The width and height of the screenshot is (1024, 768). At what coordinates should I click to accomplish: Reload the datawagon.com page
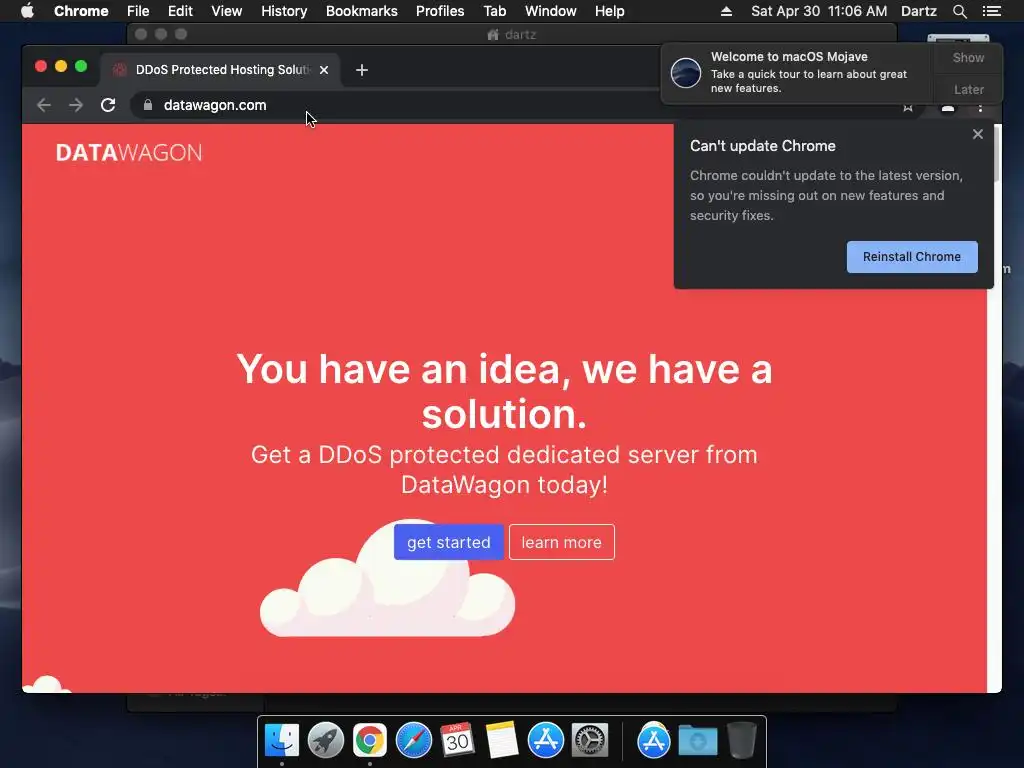pyautogui.click(x=108, y=105)
